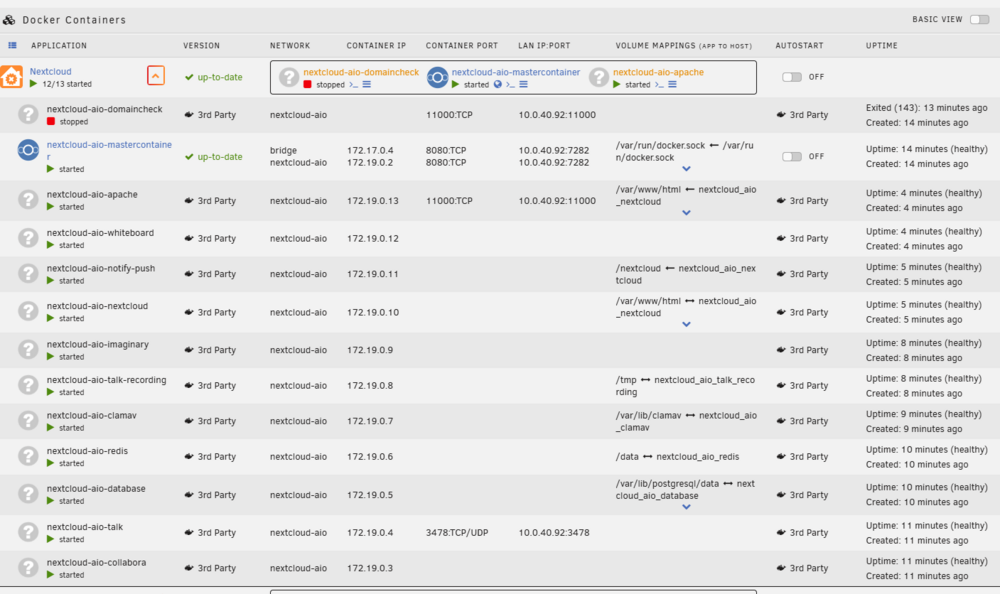Click the nextcloud-aio-collabora row container icon

pyautogui.click(x=27, y=567)
